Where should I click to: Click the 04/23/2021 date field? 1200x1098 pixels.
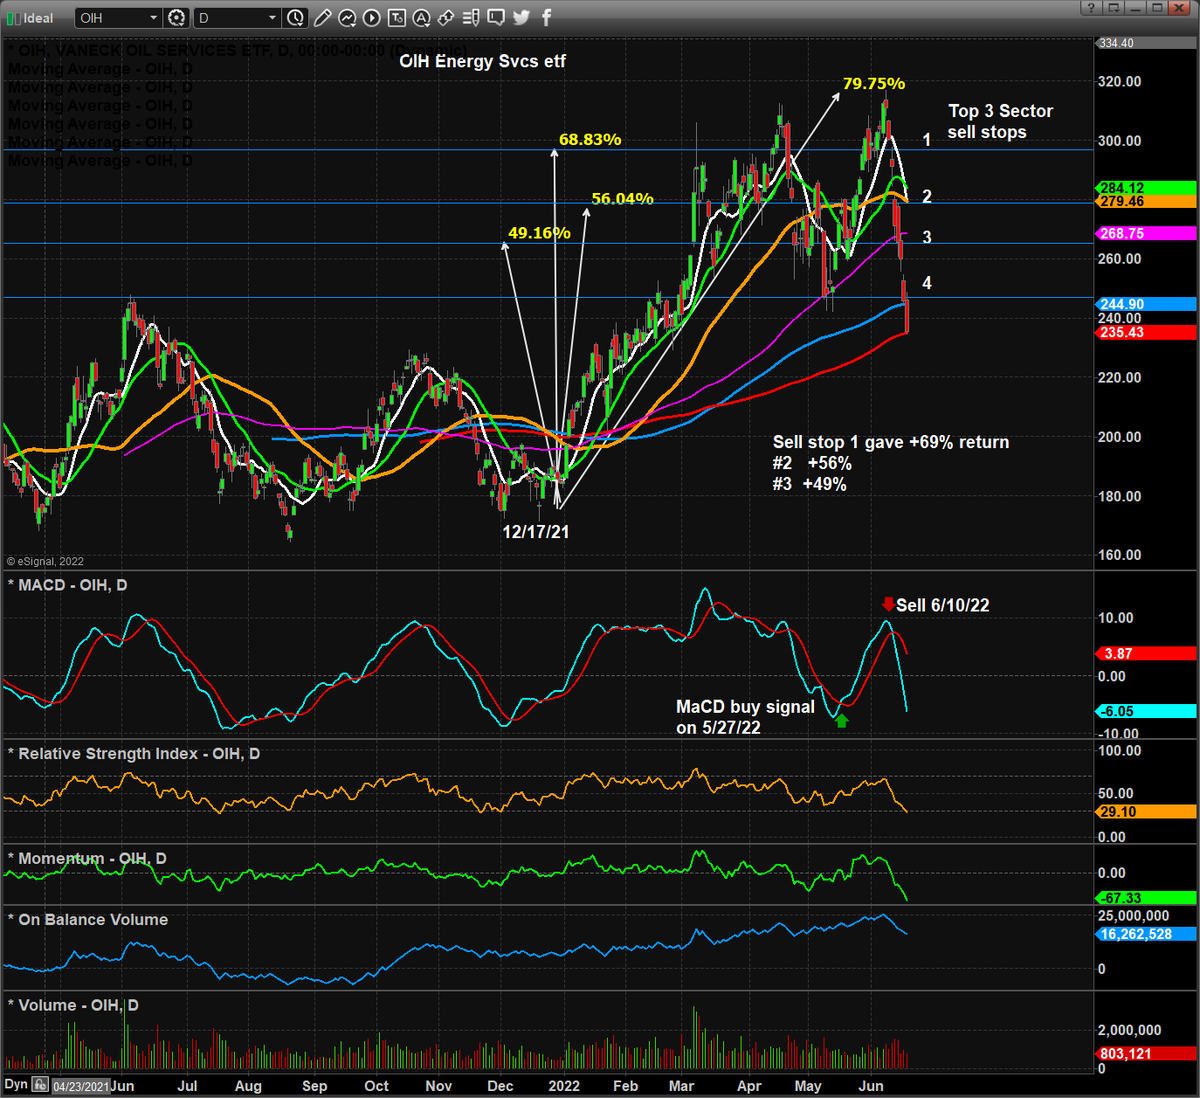80,1087
